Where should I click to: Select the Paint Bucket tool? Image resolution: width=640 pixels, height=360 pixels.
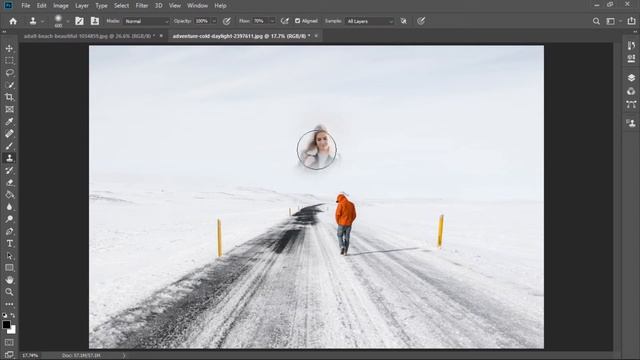point(9,195)
